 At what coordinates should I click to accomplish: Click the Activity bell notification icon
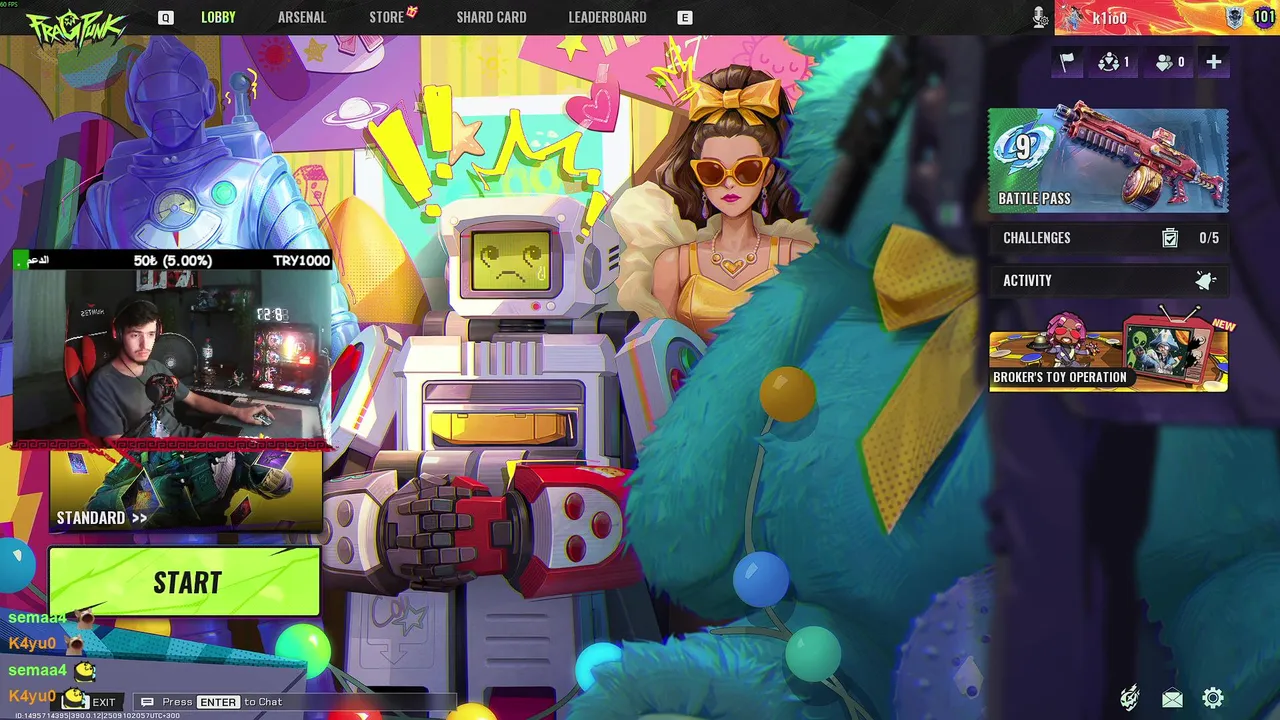tap(1206, 281)
